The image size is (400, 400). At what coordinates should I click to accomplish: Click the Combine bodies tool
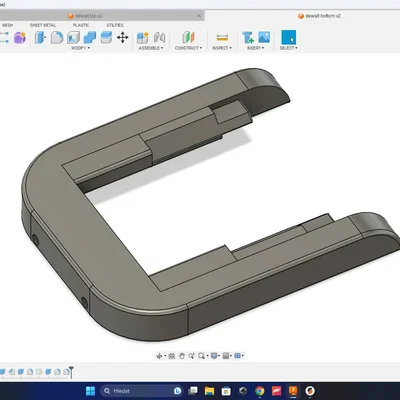[x=90, y=37]
